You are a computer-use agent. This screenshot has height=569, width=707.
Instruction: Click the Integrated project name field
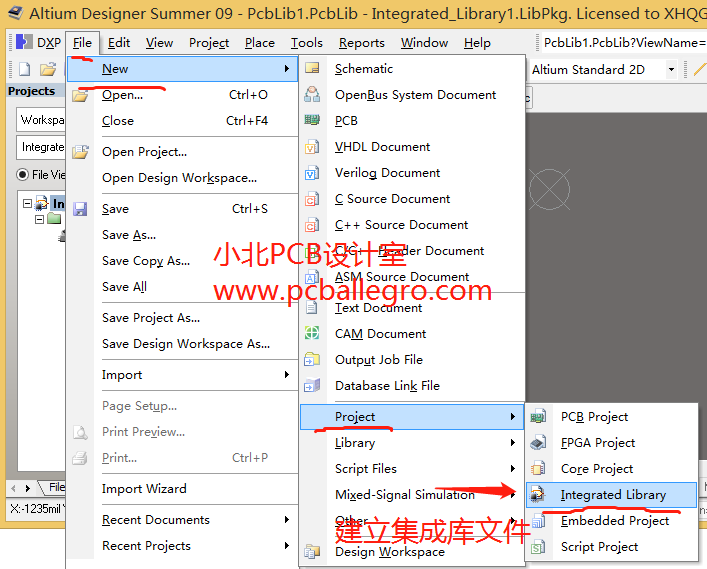(x=41, y=147)
